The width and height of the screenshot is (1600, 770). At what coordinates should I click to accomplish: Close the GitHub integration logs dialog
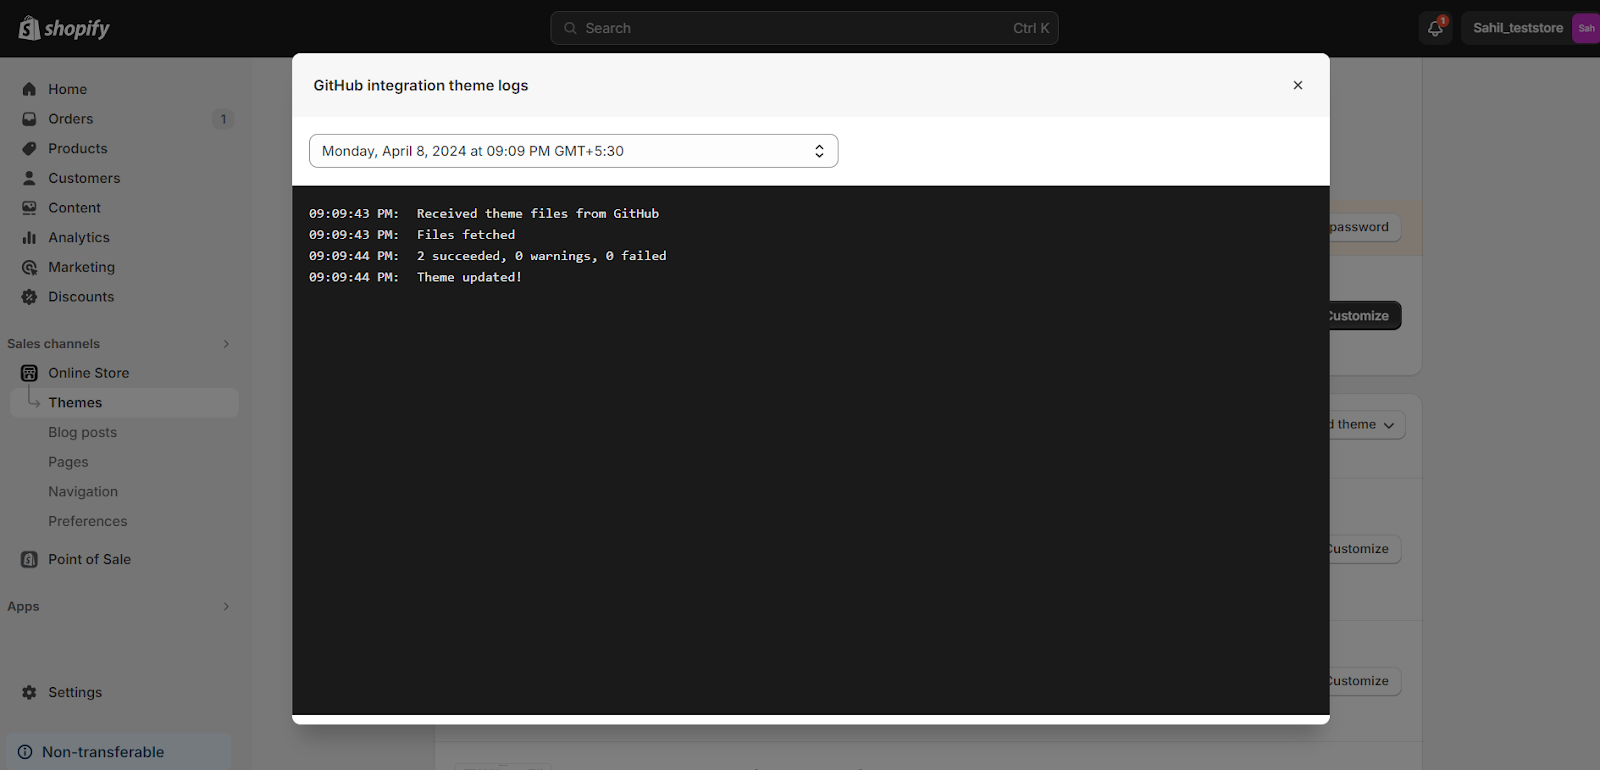pos(1298,85)
